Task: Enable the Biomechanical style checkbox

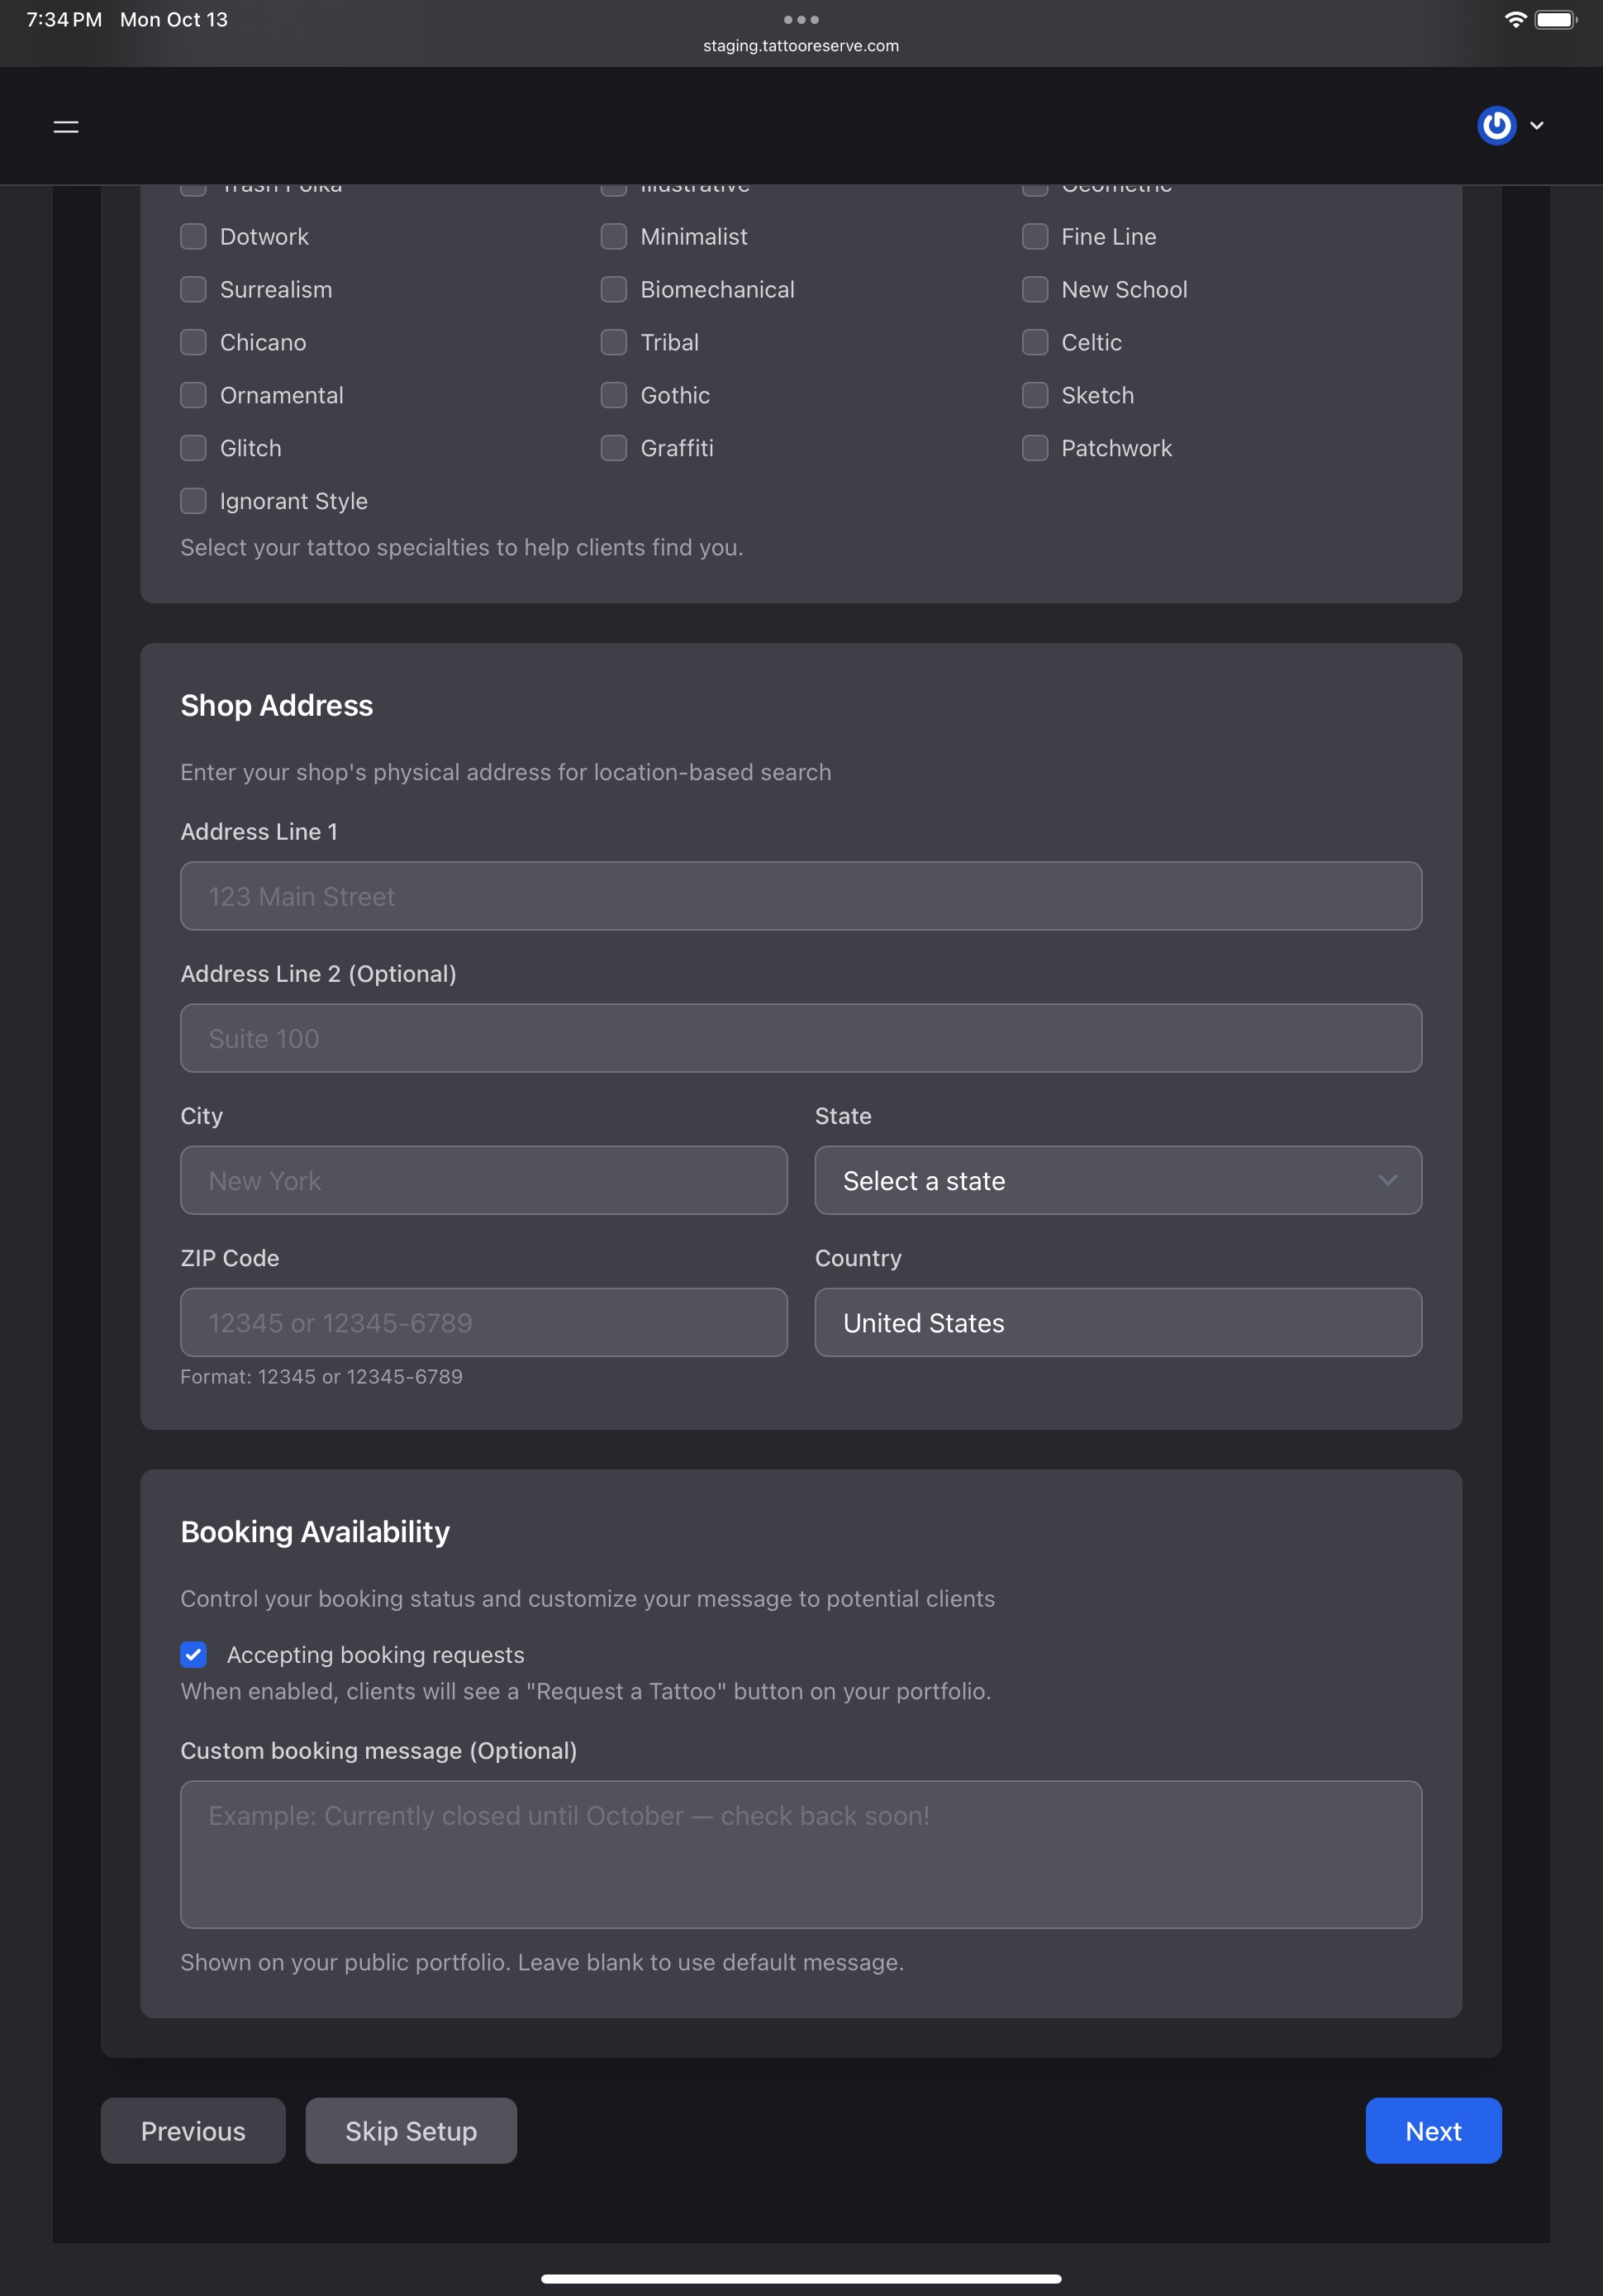Action: pyautogui.click(x=614, y=290)
